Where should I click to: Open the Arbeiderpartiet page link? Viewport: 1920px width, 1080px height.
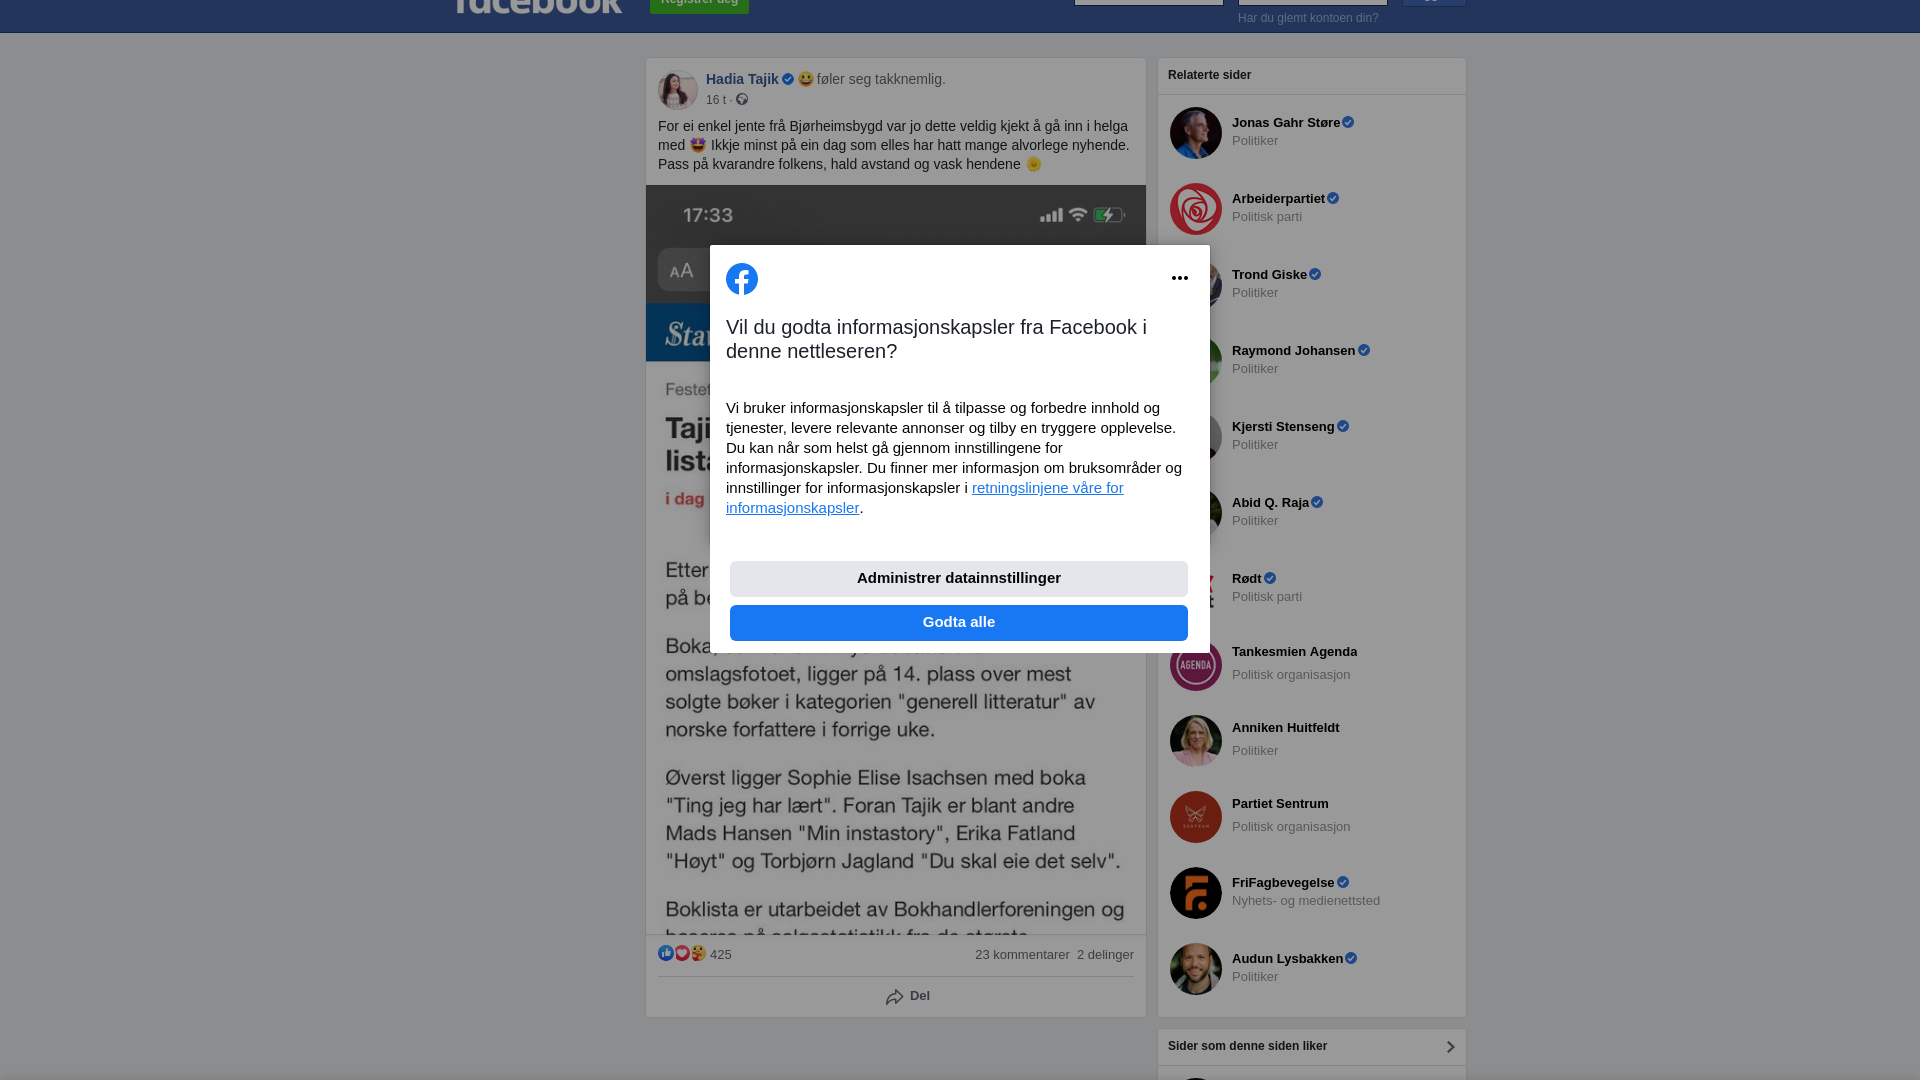[x=1278, y=199]
